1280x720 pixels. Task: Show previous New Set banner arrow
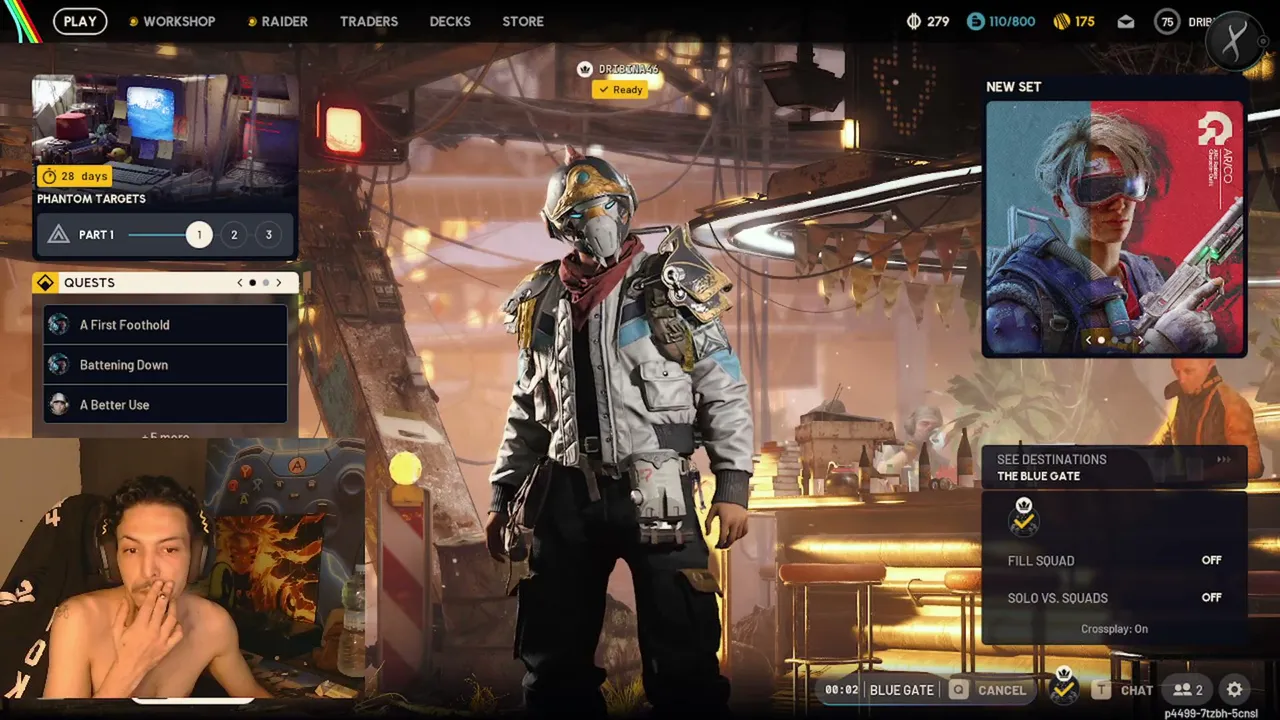coord(1089,341)
